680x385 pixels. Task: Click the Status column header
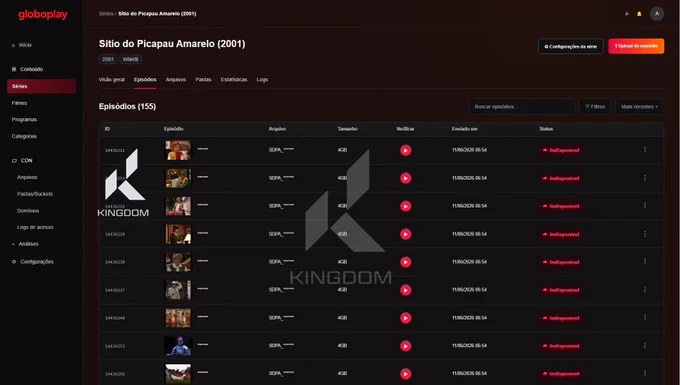tap(546, 129)
